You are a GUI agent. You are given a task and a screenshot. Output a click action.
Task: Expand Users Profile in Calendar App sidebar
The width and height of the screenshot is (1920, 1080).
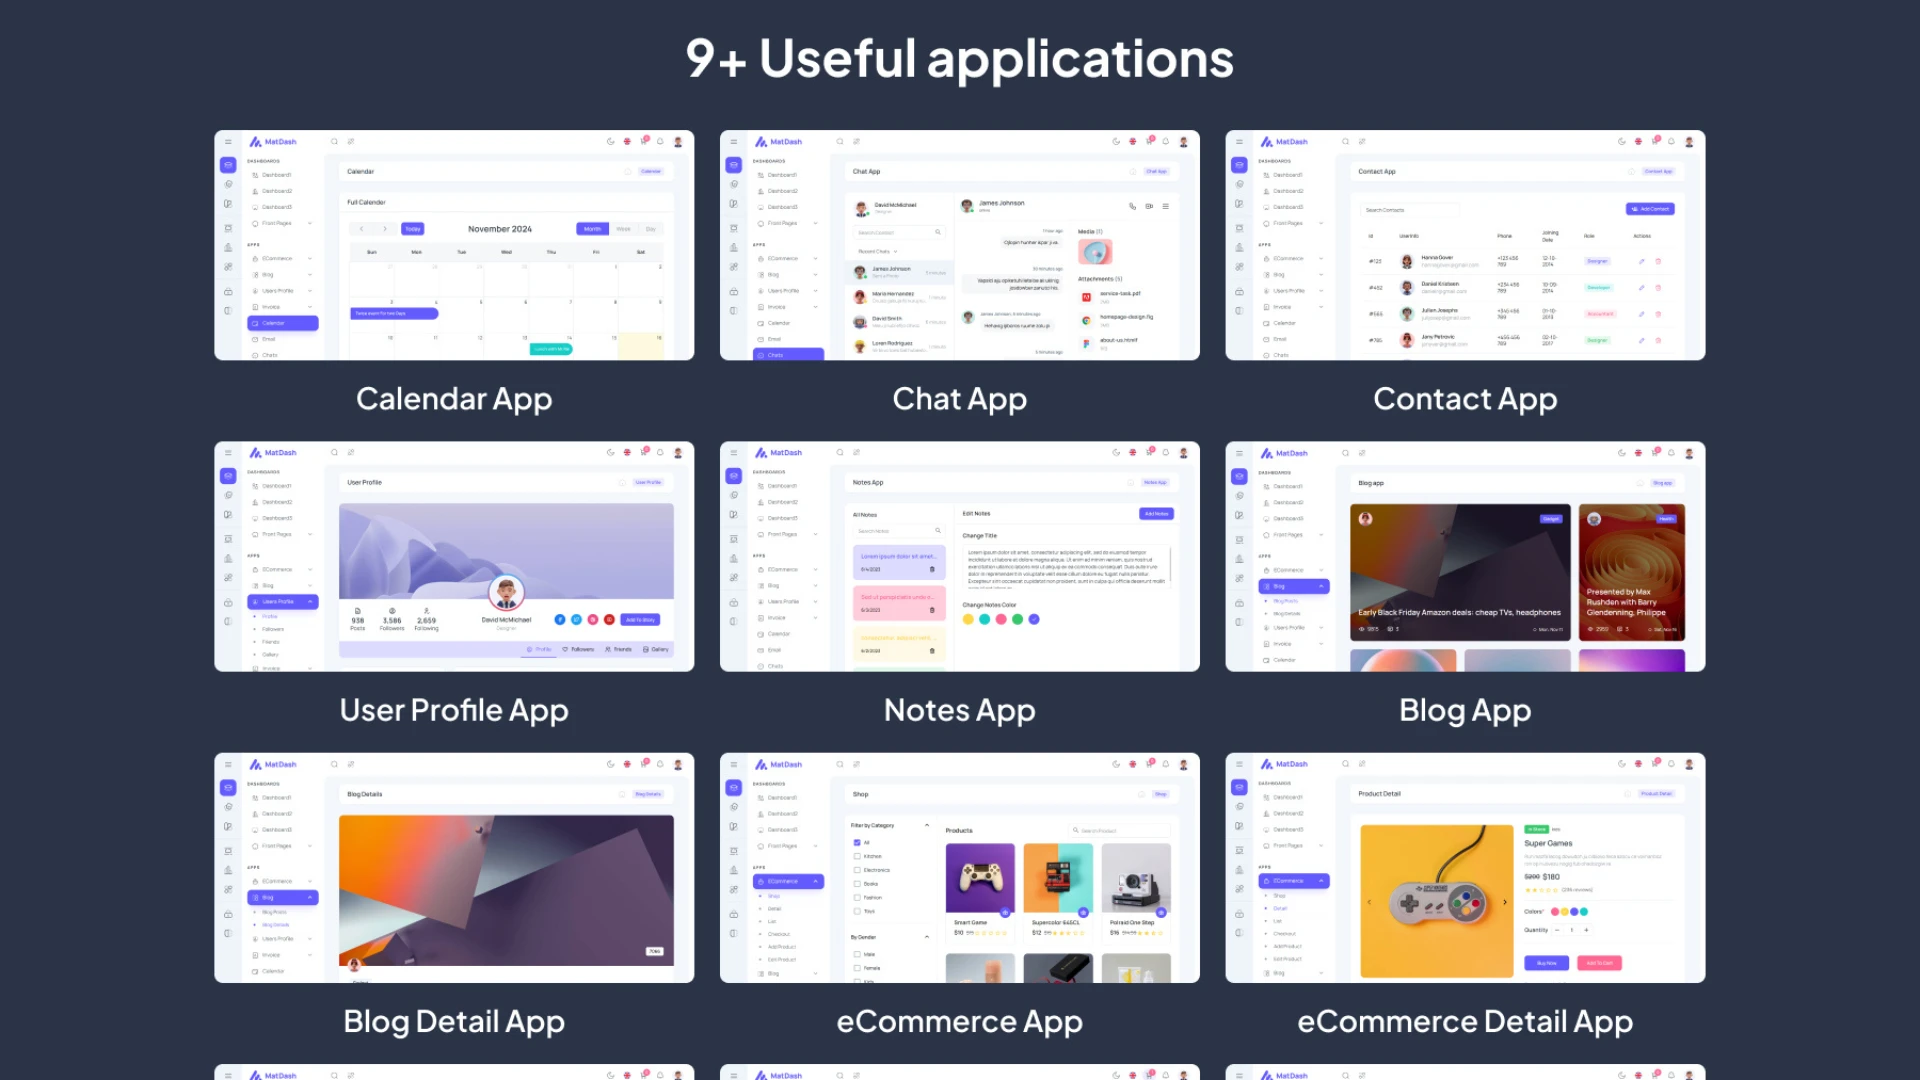point(310,291)
